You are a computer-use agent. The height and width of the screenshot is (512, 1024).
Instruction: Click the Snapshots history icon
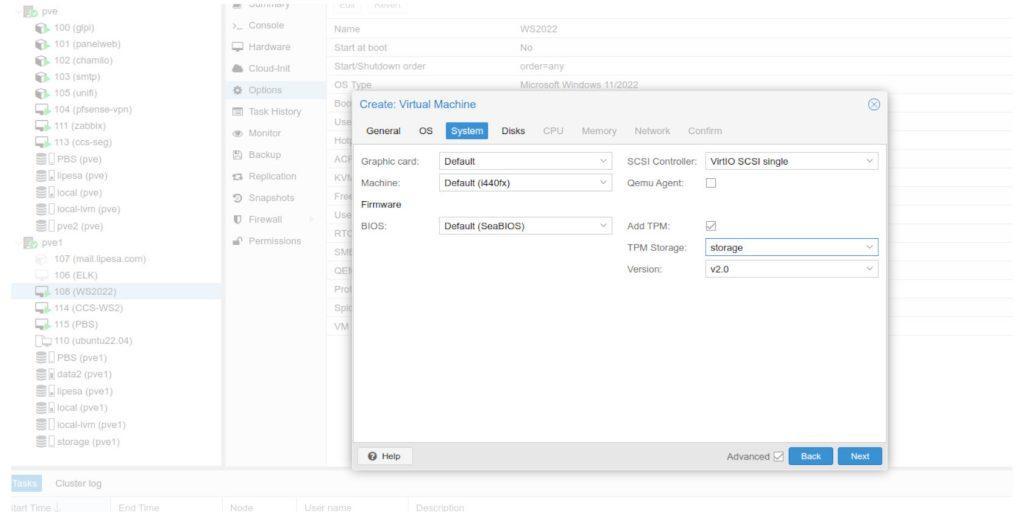(x=238, y=198)
